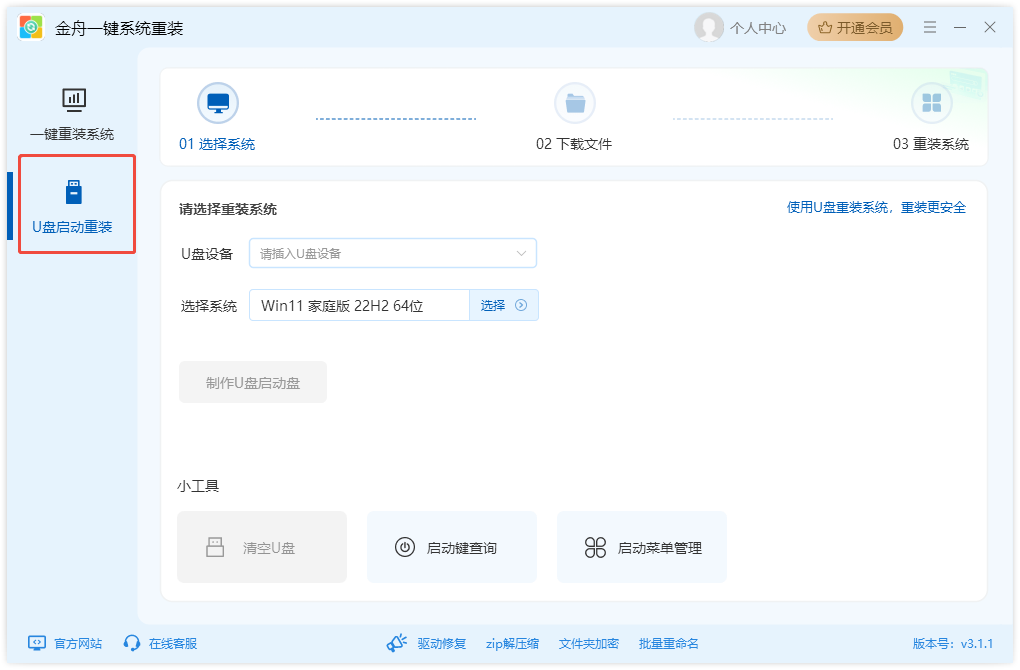This screenshot has width=1020, height=670.
Task: Click the 02 下载文件 folder step icon
Action: tap(574, 103)
